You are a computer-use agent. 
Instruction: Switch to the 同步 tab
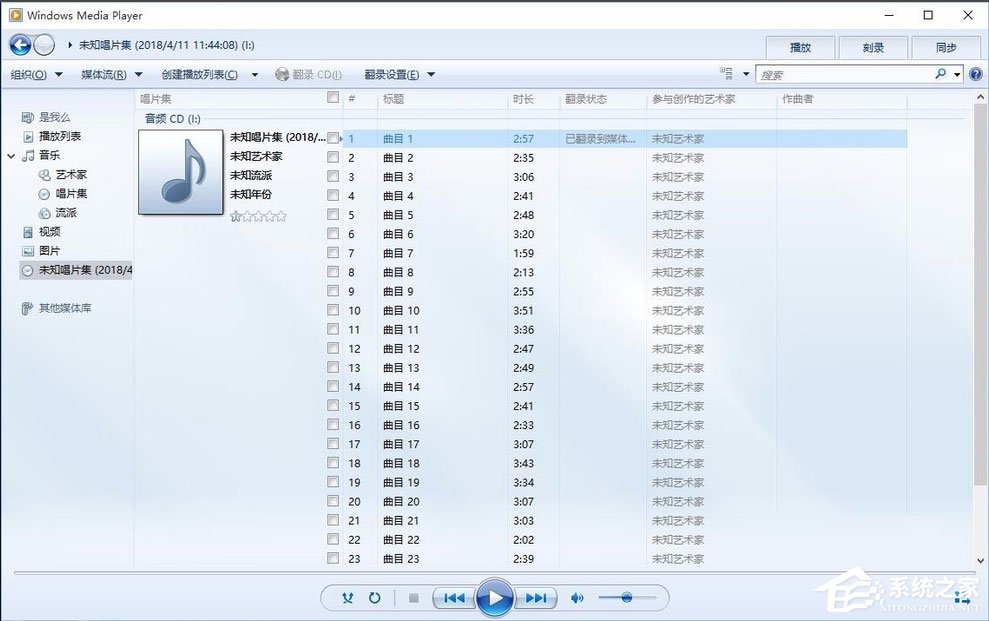coord(946,46)
